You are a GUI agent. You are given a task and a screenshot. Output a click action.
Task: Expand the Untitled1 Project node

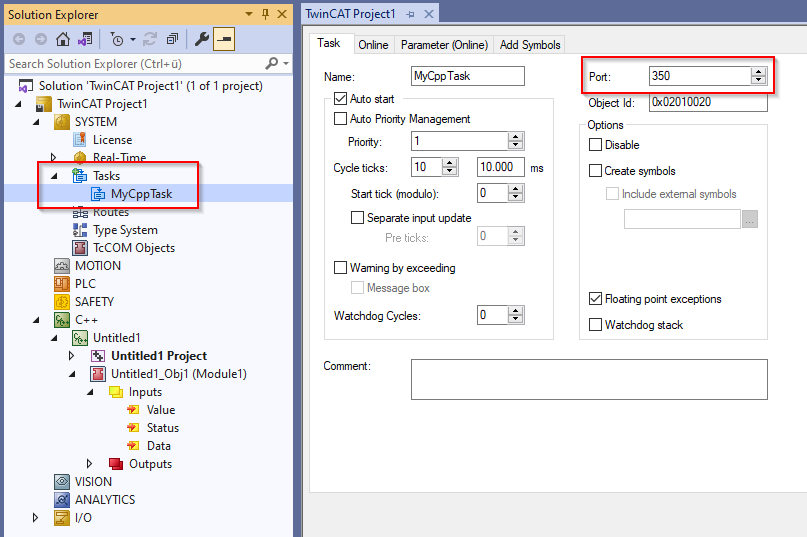[x=72, y=355]
